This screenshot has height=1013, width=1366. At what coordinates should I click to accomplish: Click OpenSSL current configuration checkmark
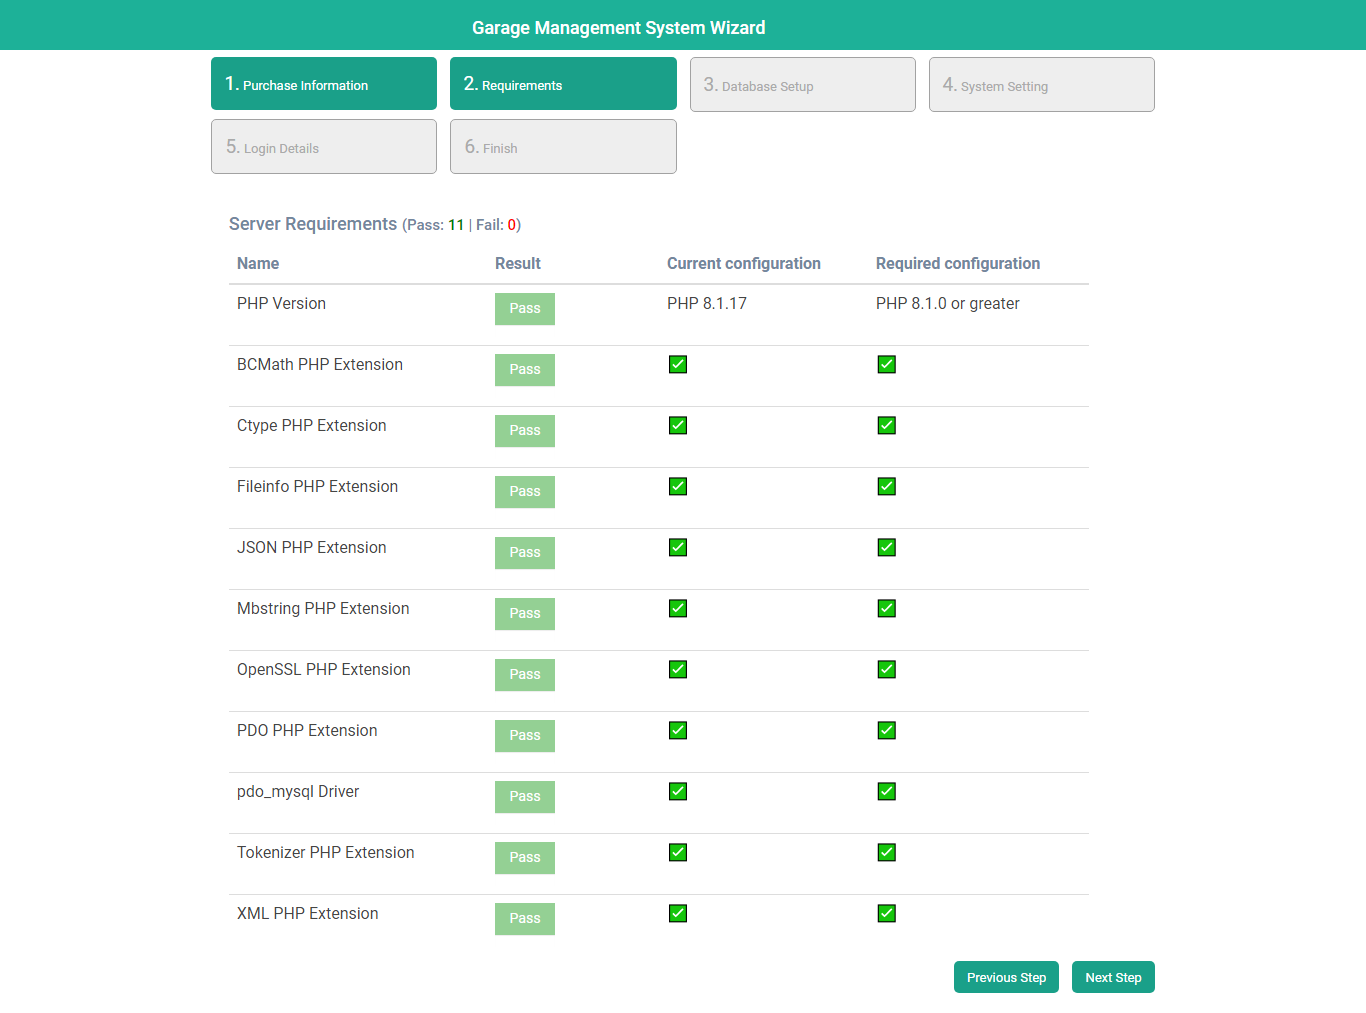point(678,669)
